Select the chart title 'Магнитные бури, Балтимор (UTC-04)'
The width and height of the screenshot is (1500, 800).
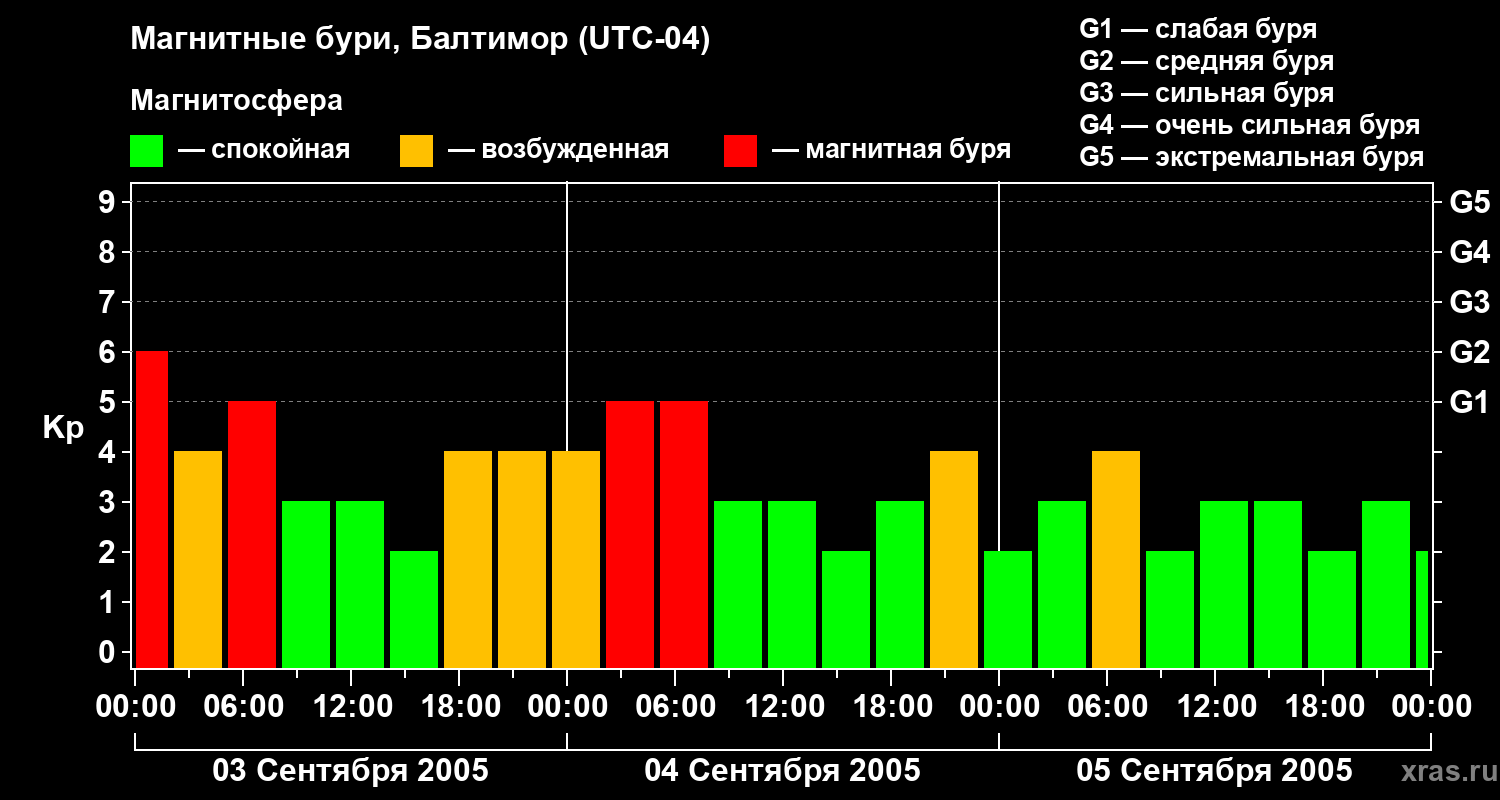coord(420,40)
